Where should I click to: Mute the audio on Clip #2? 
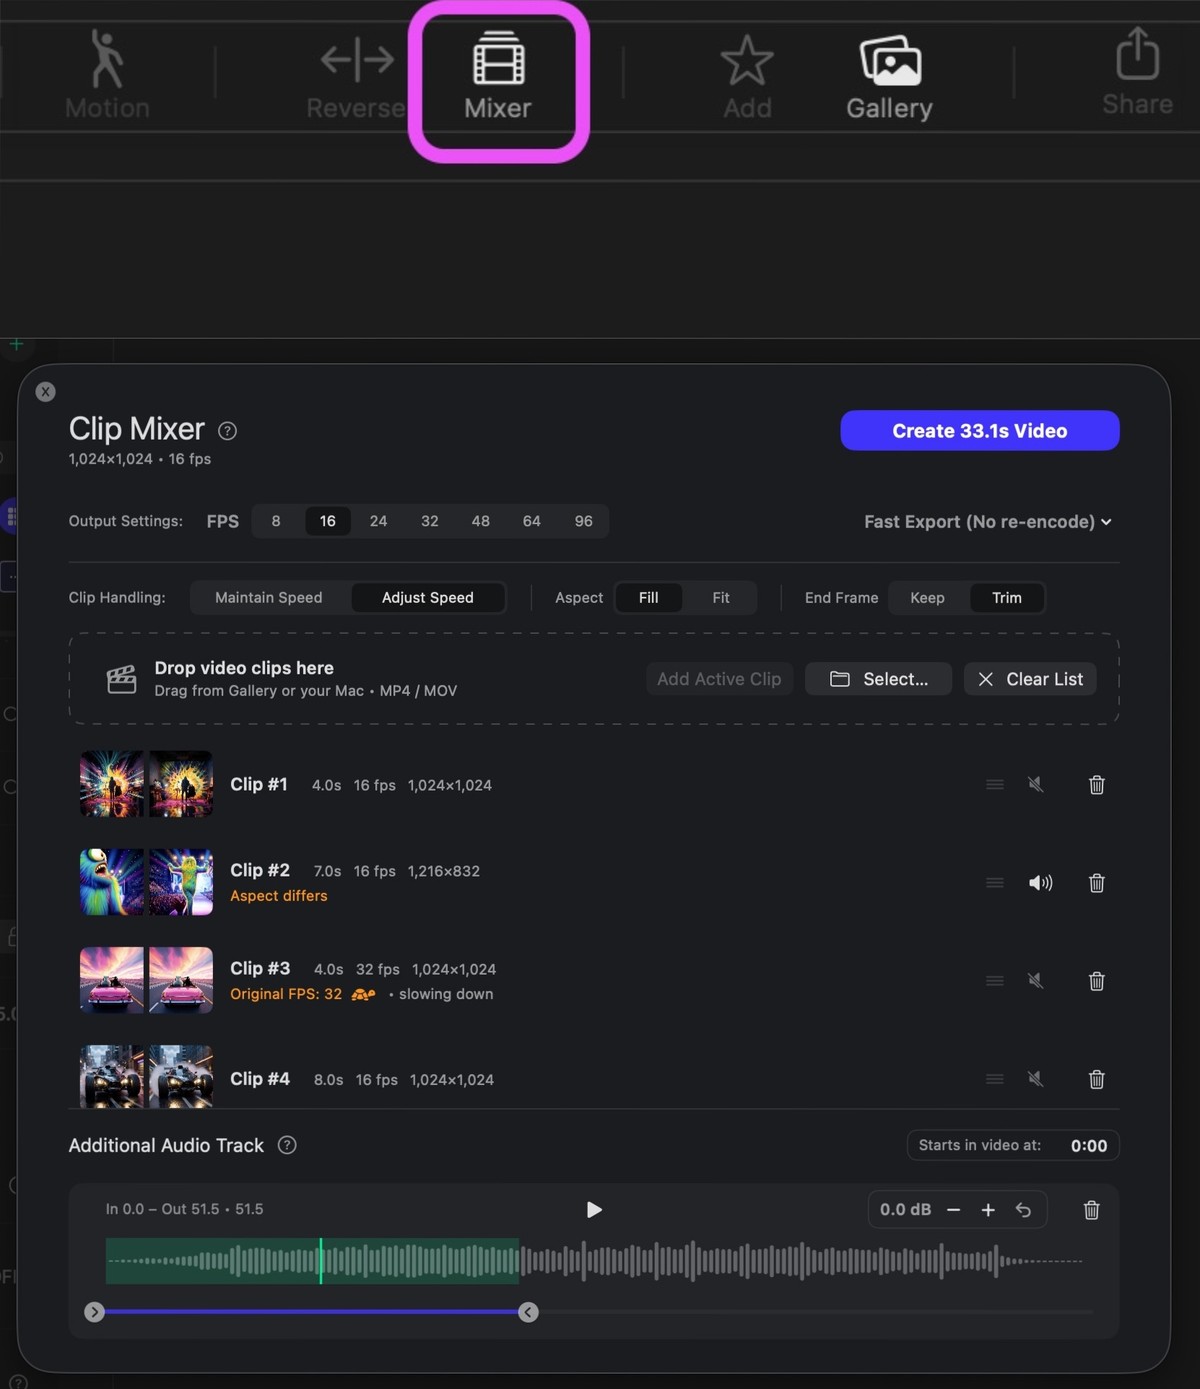tap(1041, 883)
